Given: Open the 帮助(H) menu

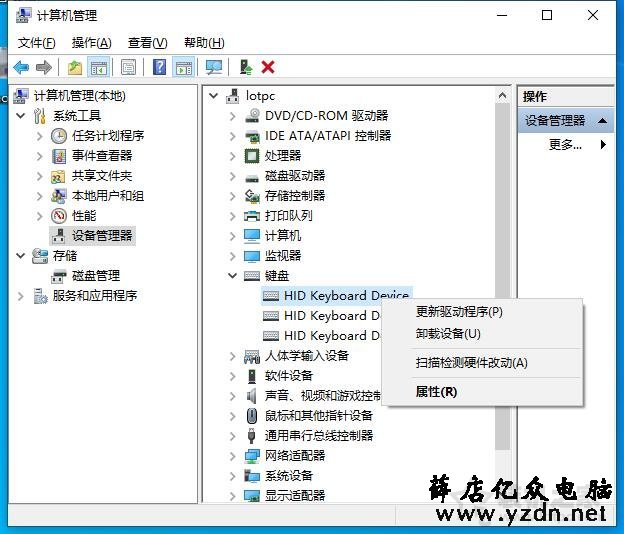Looking at the screenshot, I should pyautogui.click(x=204, y=43).
